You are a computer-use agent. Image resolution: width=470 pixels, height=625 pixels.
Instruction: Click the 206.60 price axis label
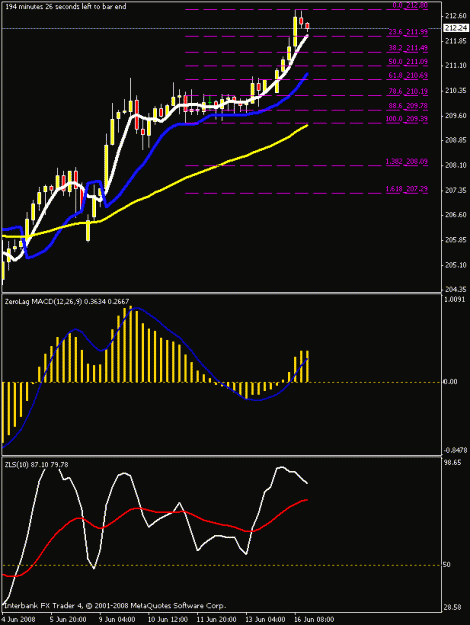point(456,215)
